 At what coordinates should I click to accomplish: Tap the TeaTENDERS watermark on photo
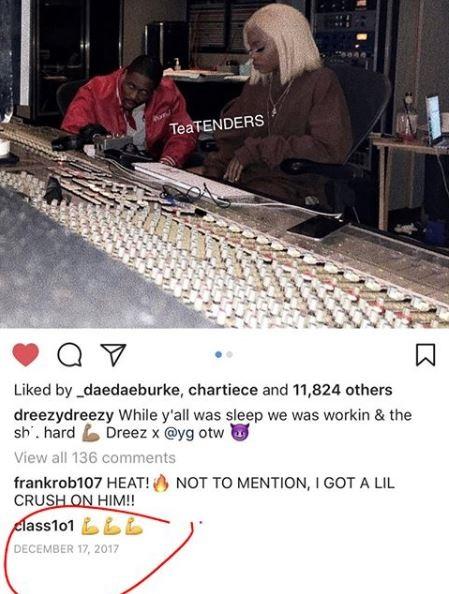click(x=217, y=125)
